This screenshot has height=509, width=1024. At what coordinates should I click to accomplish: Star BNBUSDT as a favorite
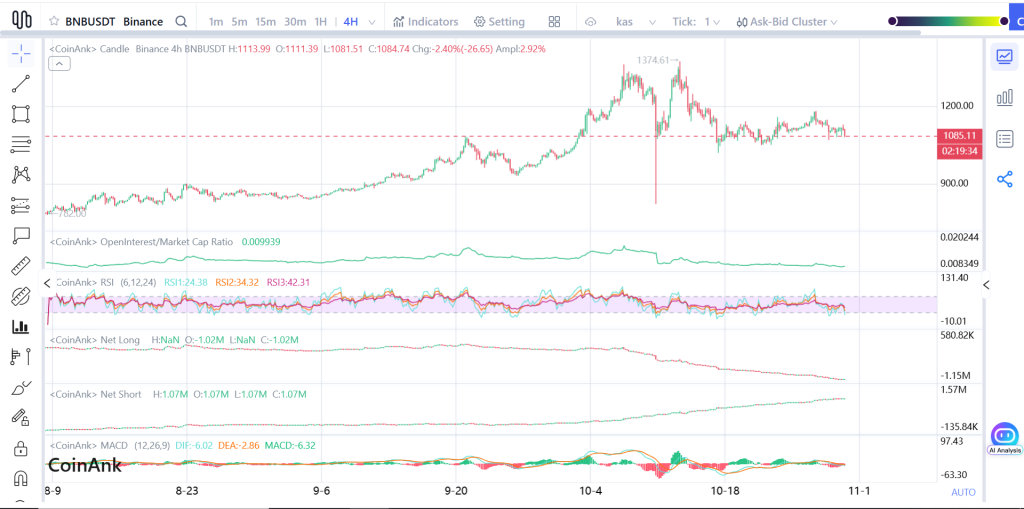[x=54, y=21]
